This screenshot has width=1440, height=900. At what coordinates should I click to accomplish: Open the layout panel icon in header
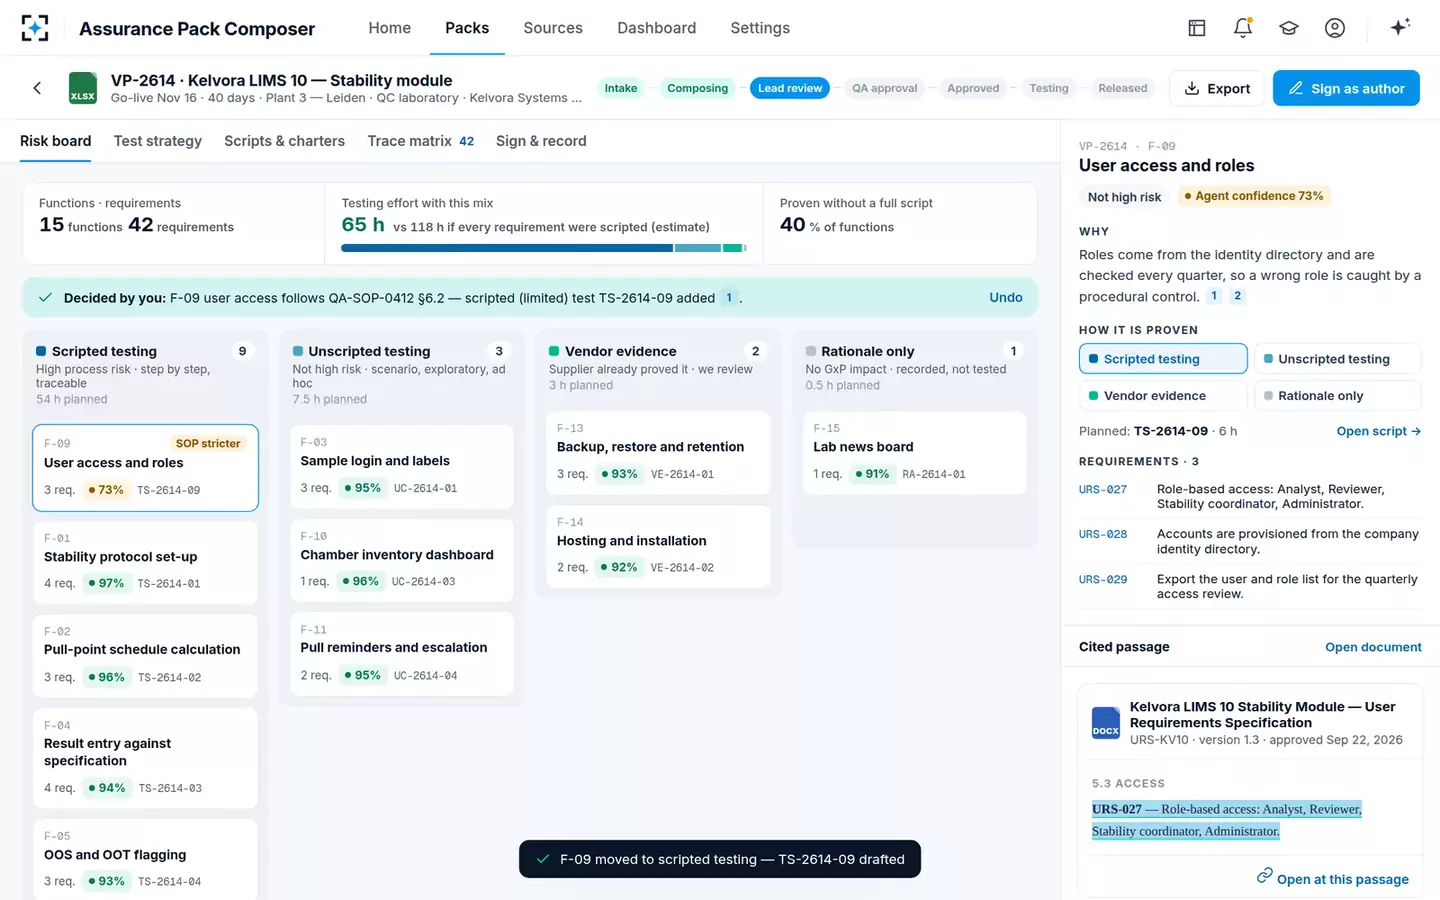pos(1197,28)
